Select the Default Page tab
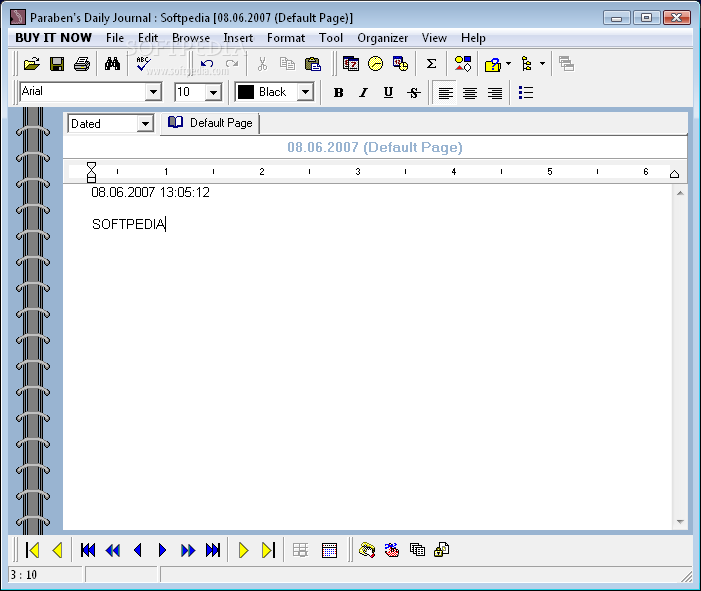Screen dimensions: 701x591 [210, 123]
